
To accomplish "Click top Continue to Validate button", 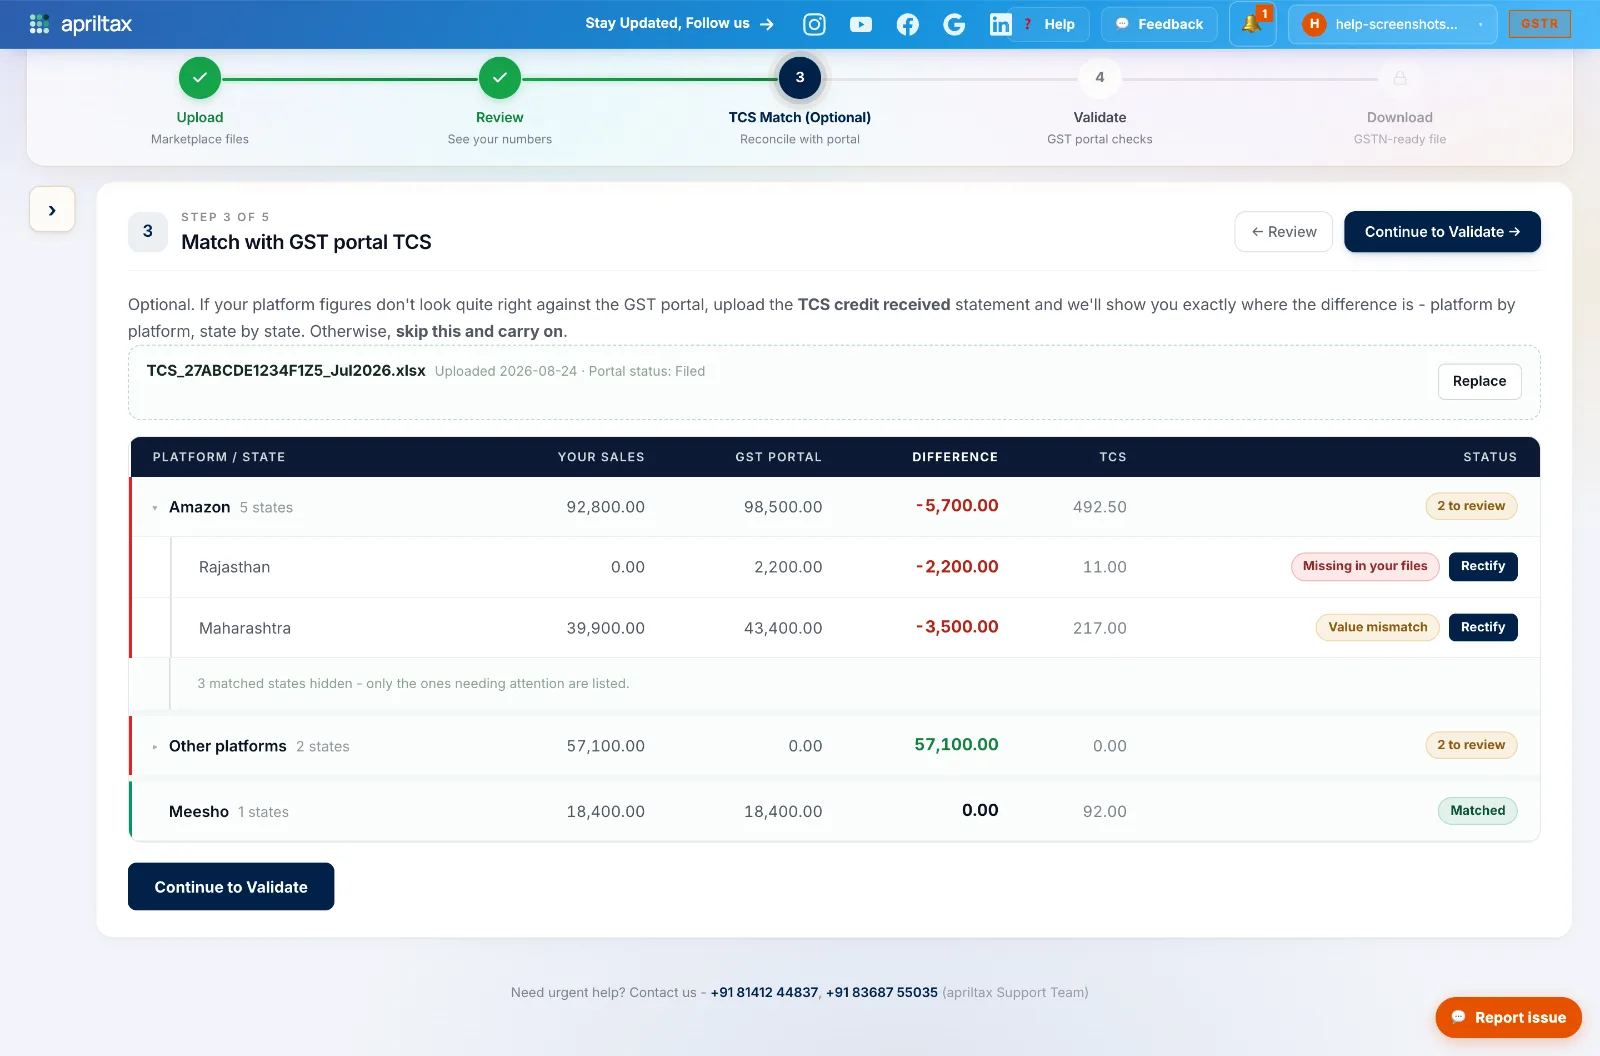I will [1442, 232].
